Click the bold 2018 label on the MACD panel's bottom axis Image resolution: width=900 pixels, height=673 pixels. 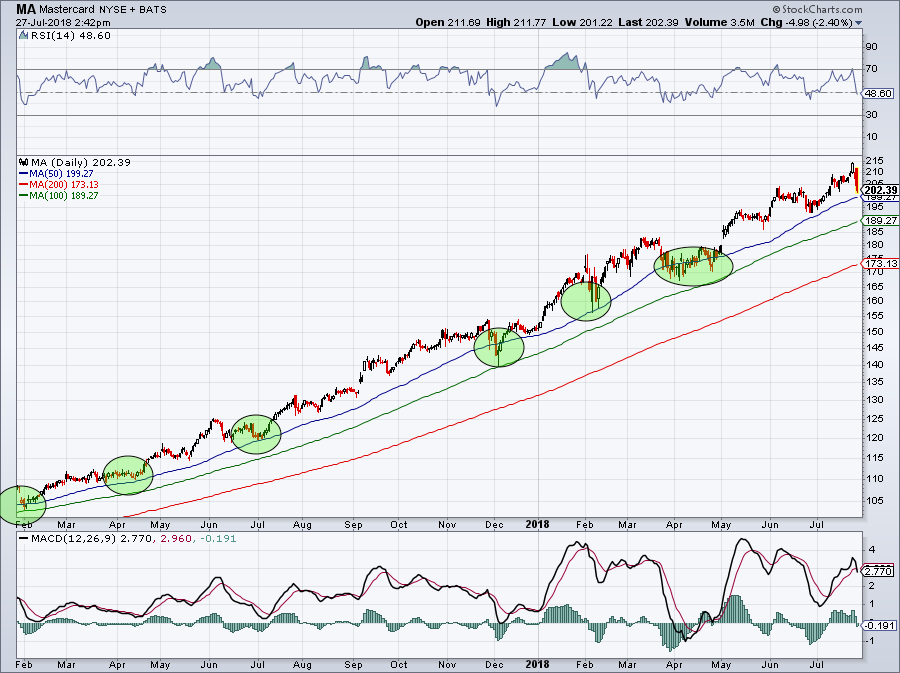[x=538, y=665]
